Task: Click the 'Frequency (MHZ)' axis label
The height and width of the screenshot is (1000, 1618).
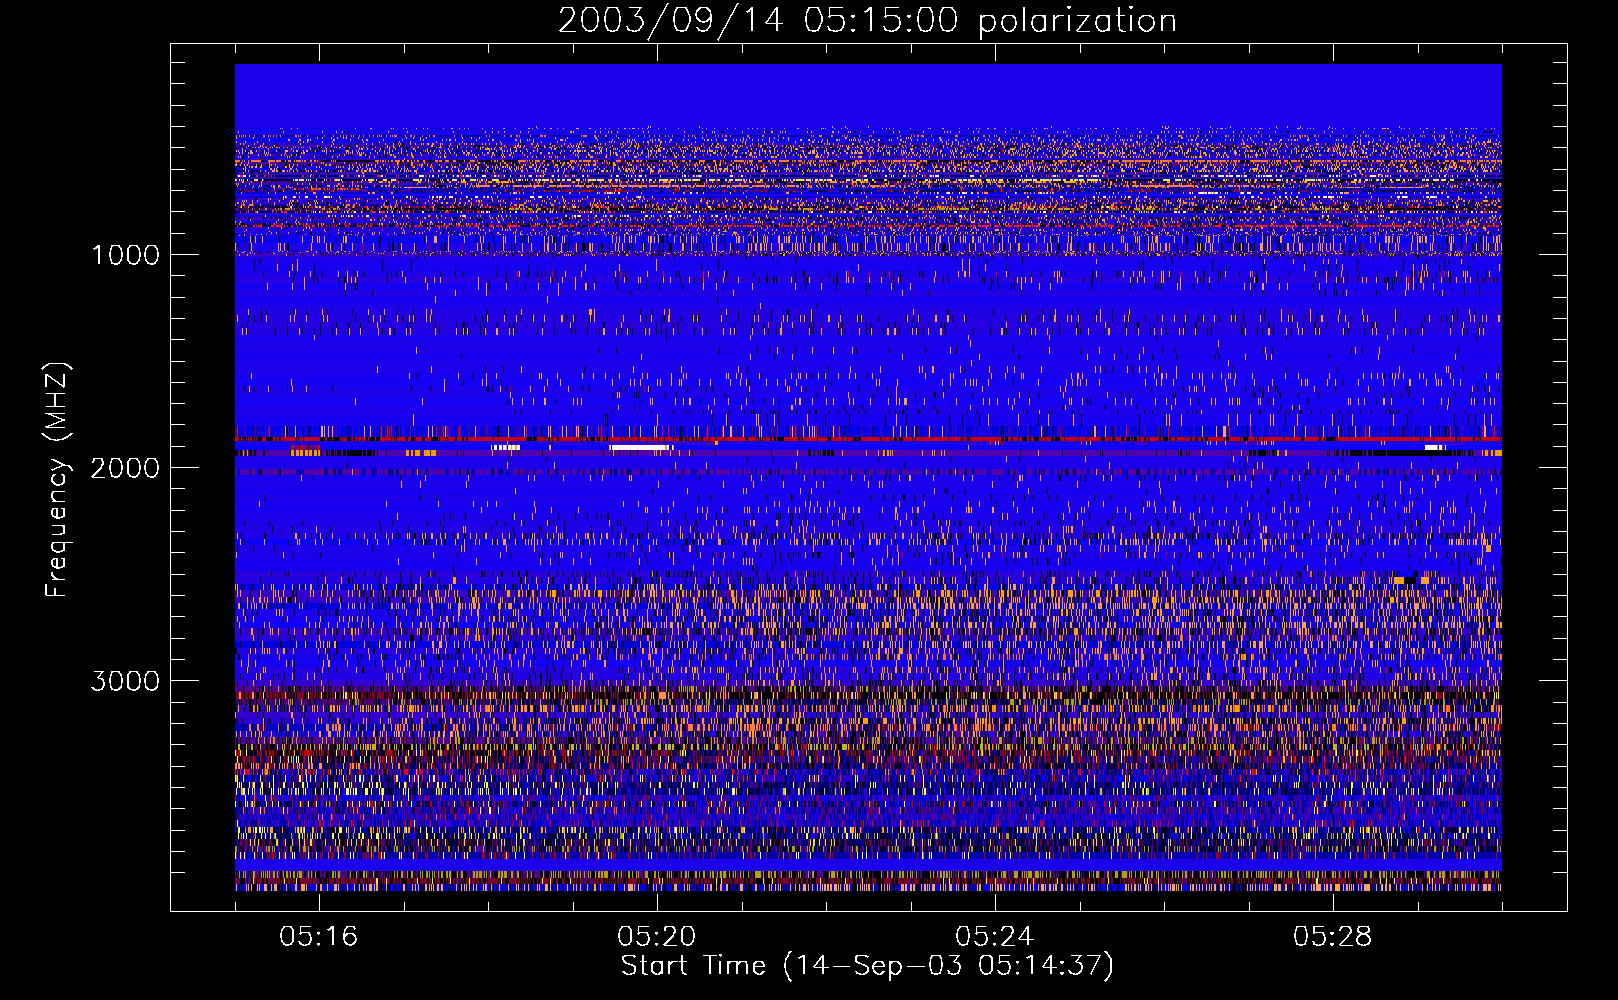Action: click(x=57, y=480)
